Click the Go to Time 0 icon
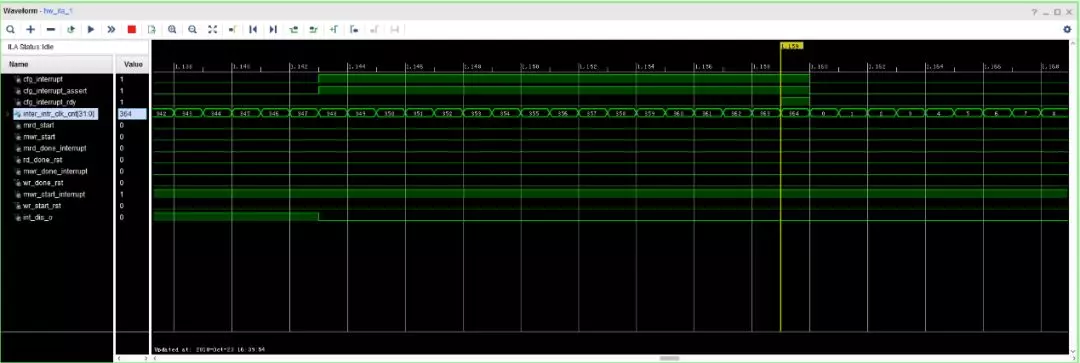1080x363 pixels. pyautogui.click(x=253, y=30)
